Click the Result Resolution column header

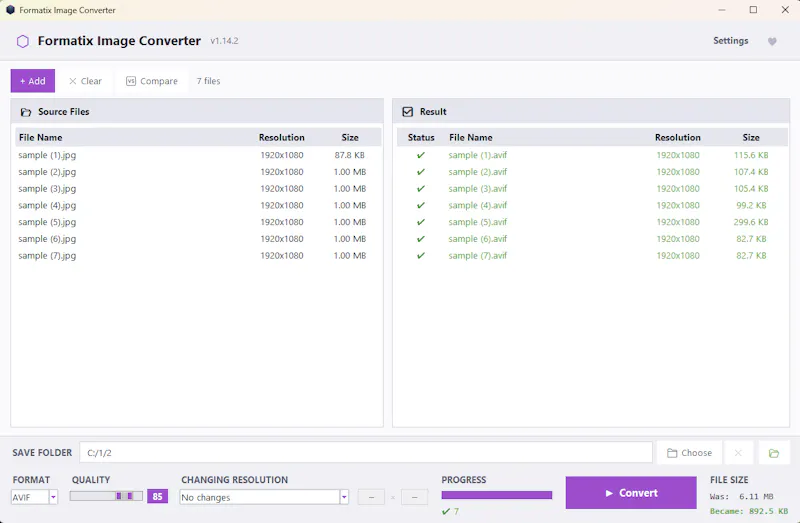click(678, 138)
